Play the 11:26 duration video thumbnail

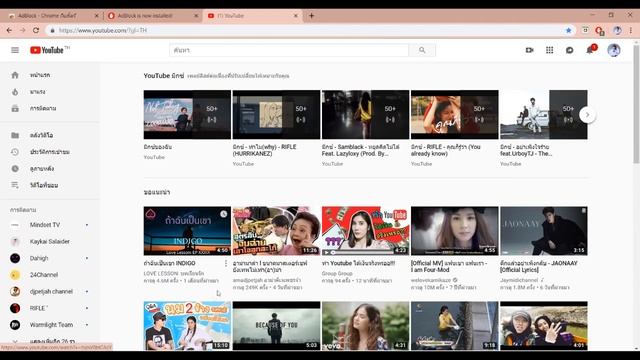click(276, 231)
